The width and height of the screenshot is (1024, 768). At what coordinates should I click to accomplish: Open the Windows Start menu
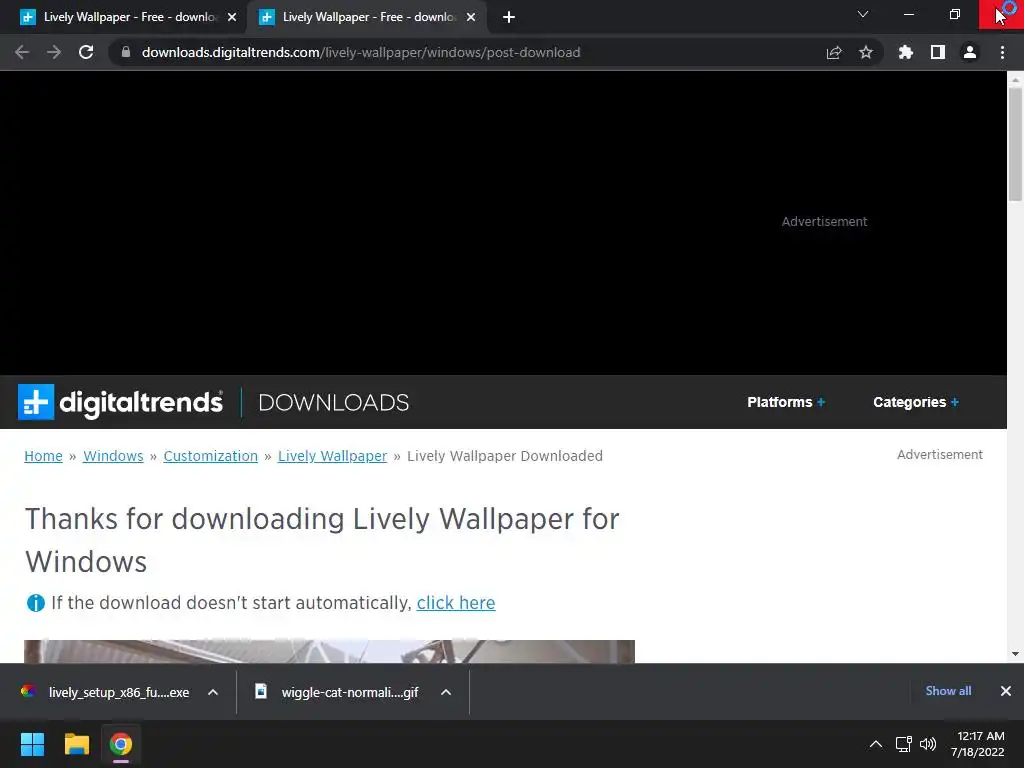pyautogui.click(x=32, y=744)
